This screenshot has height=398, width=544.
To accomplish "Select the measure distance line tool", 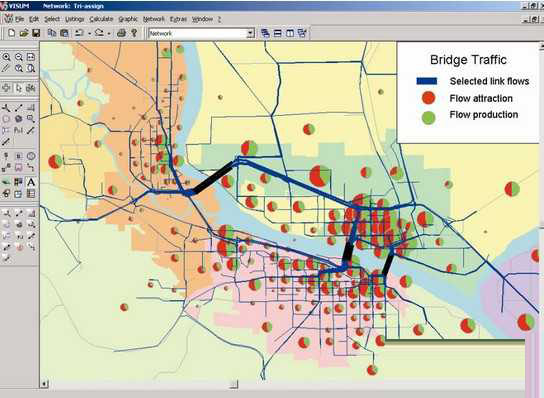I will tap(6, 68).
